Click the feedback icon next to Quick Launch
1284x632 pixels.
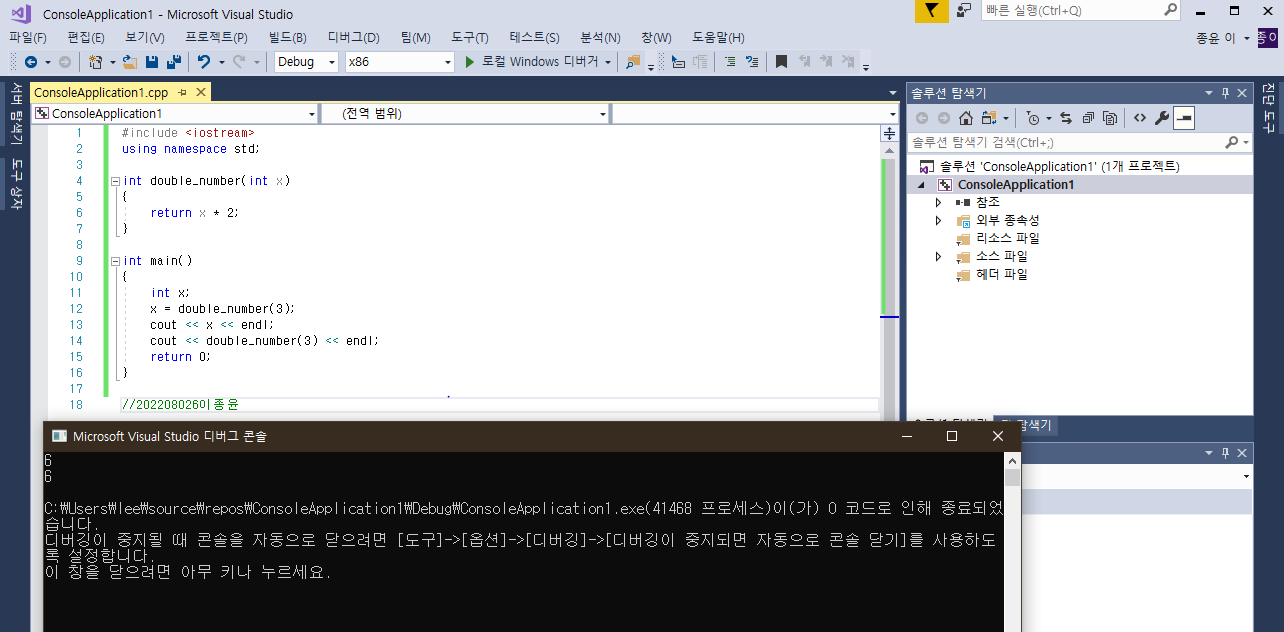click(x=964, y=10)
